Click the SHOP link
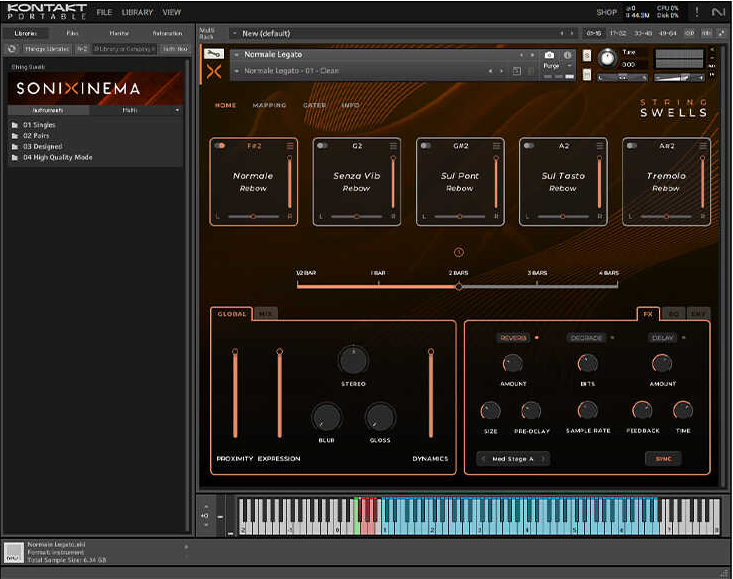This screenshot has height=579, width=733. click(x=606, y=13)
